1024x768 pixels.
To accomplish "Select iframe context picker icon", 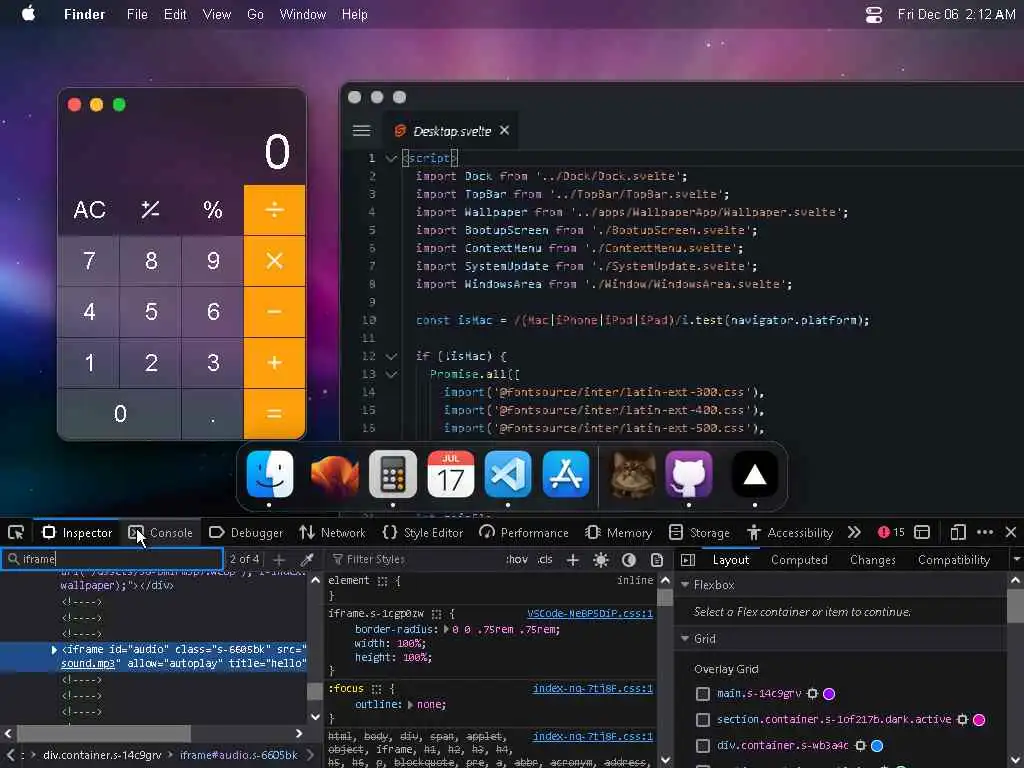I will coord(922,532).
